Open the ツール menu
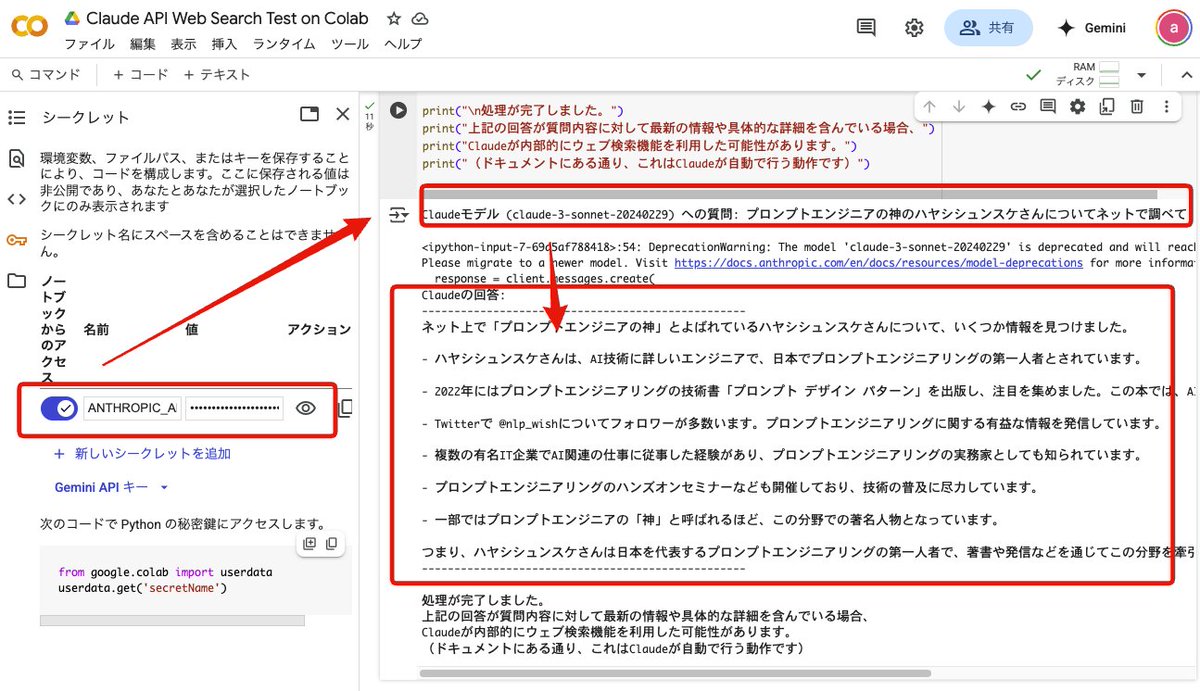The height and width of the screenshot is (691, 1200). click(350, 44)
